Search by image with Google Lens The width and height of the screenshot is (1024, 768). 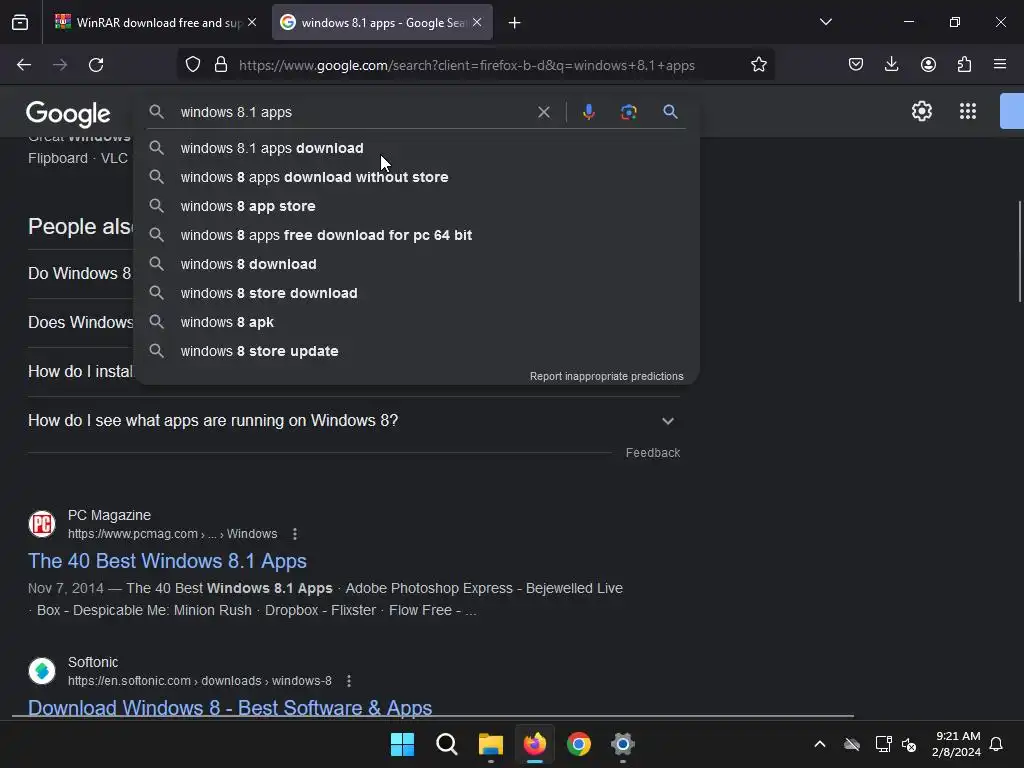[x=628, y=112]
